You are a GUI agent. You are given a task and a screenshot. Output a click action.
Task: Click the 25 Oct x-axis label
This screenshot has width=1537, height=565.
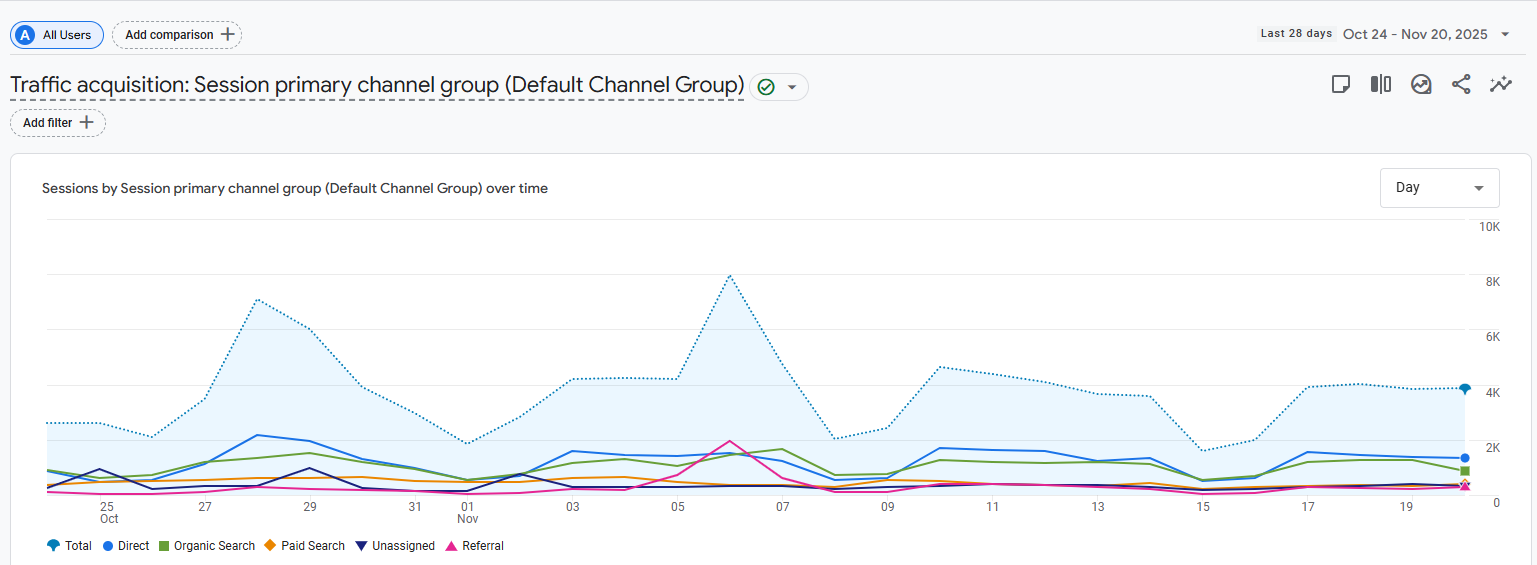[108, 513]
